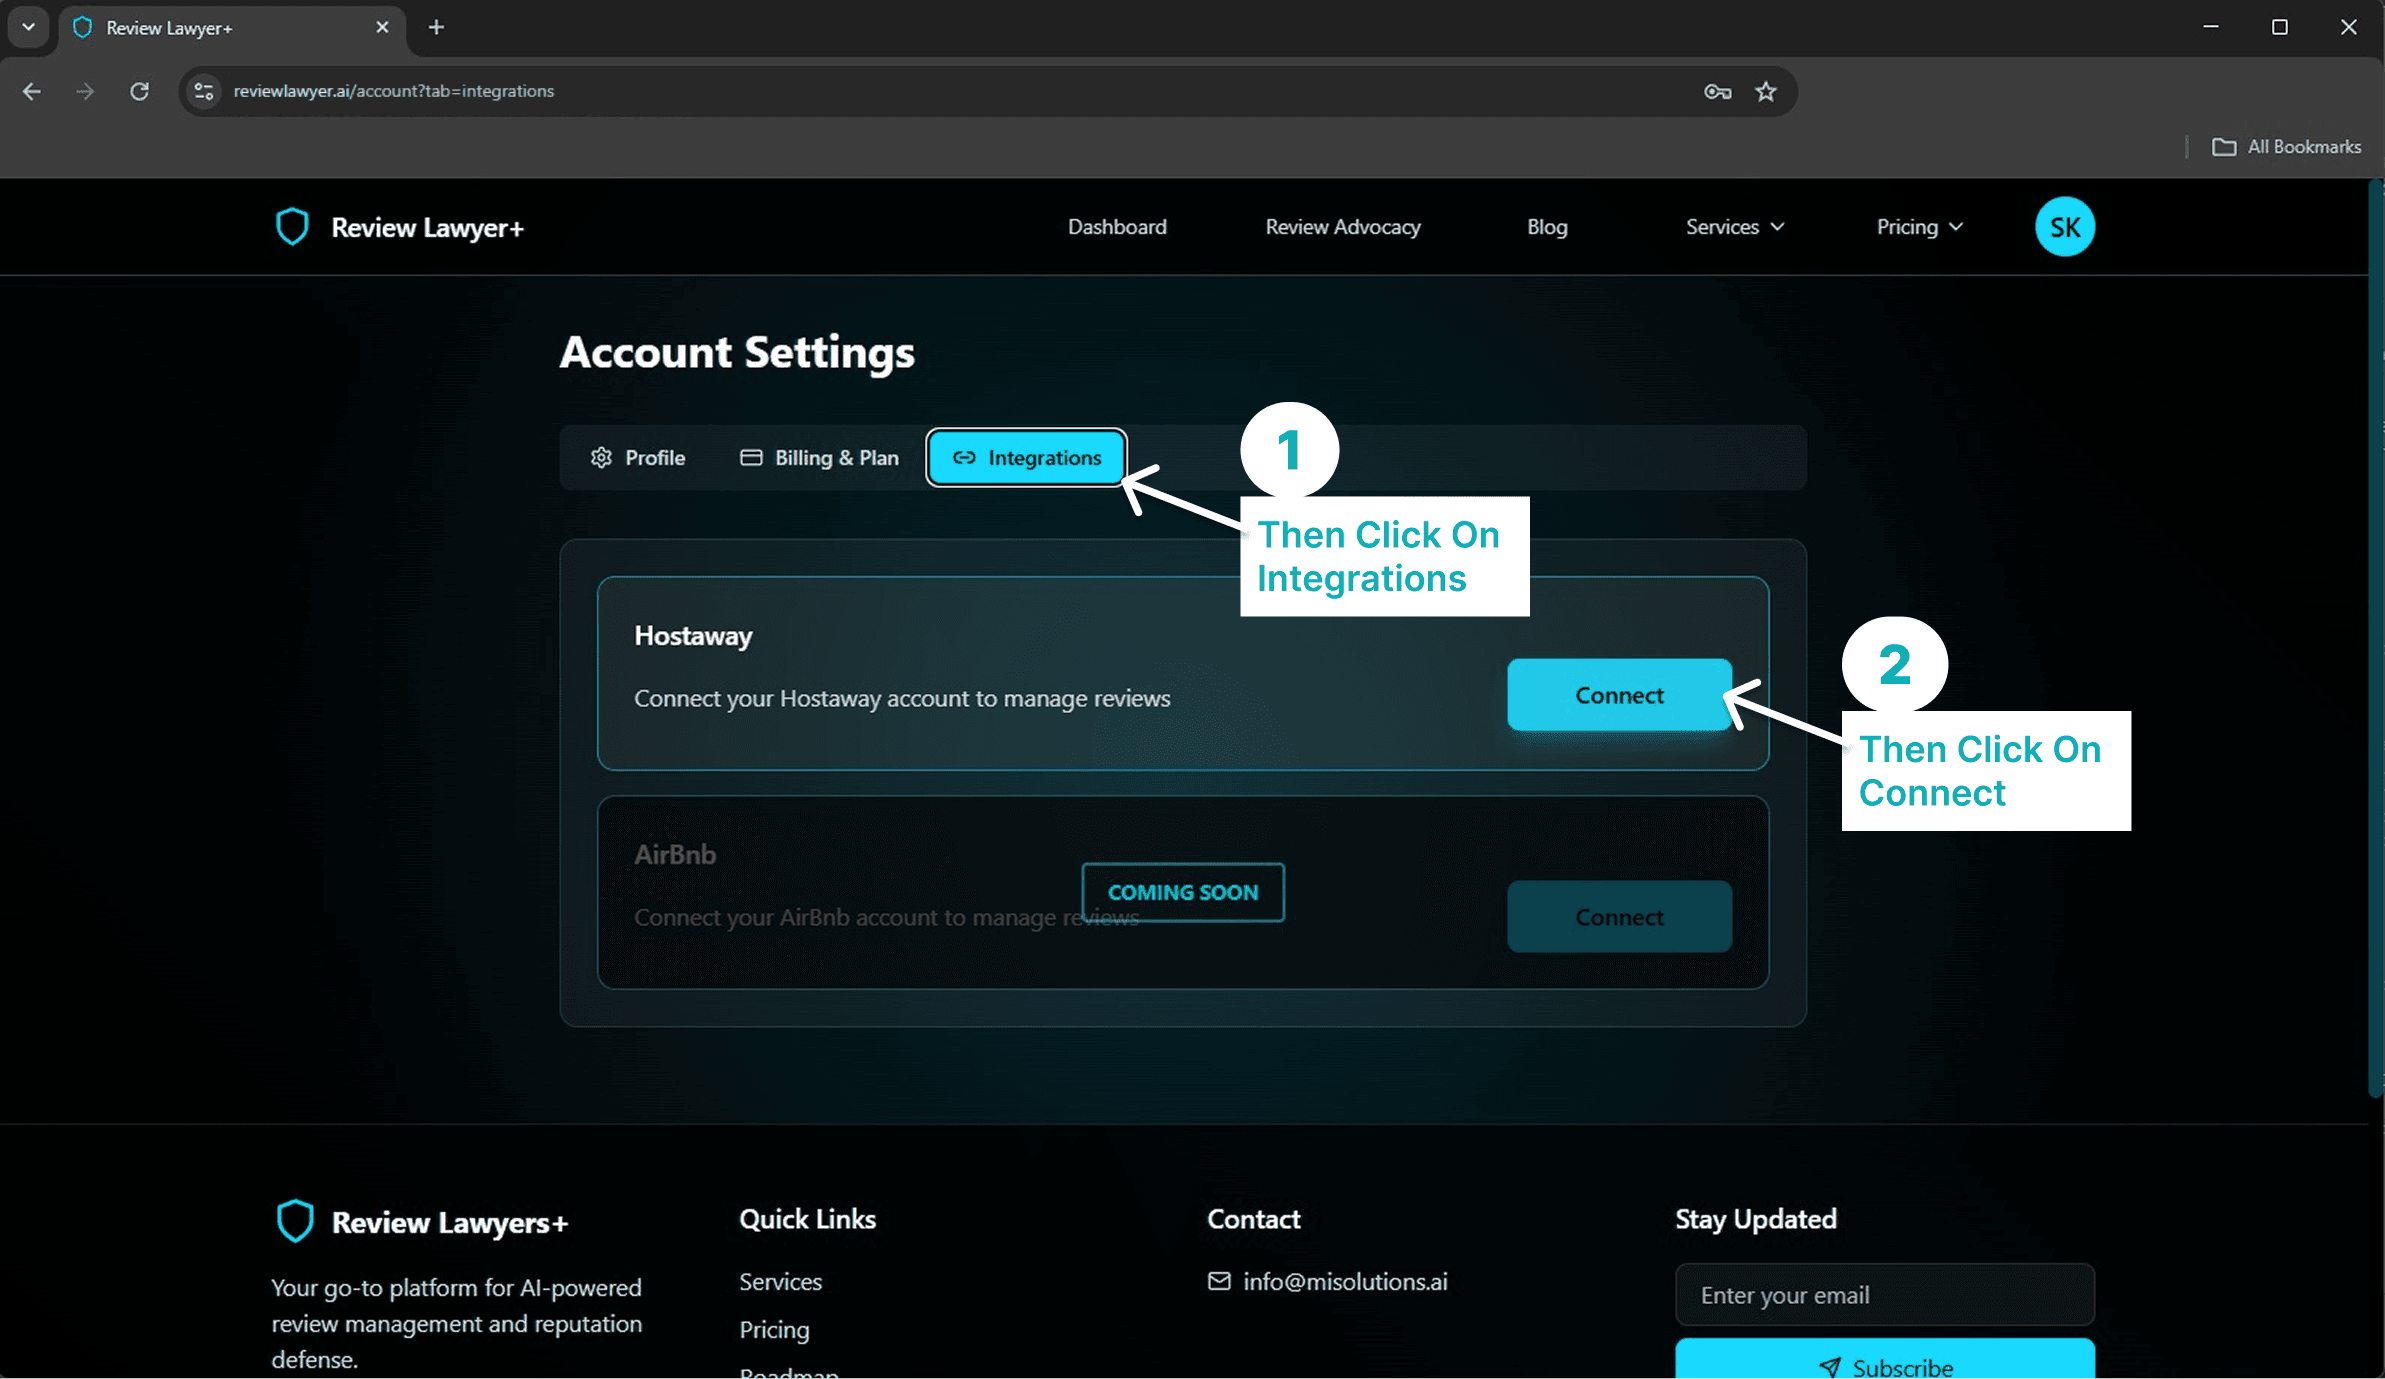Open site information icon in address bar

204,91
